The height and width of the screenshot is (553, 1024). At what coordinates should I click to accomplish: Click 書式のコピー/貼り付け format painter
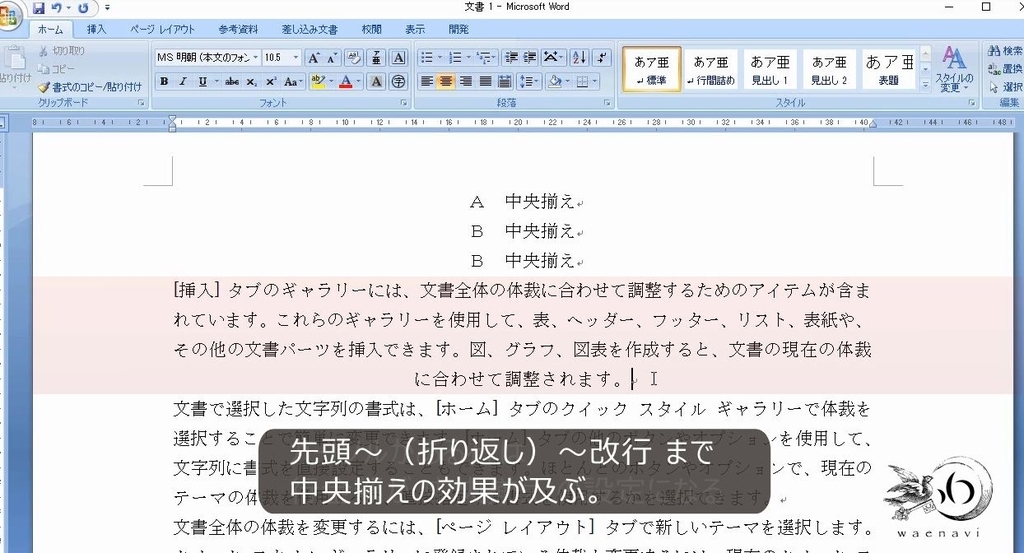pos(90,87)
